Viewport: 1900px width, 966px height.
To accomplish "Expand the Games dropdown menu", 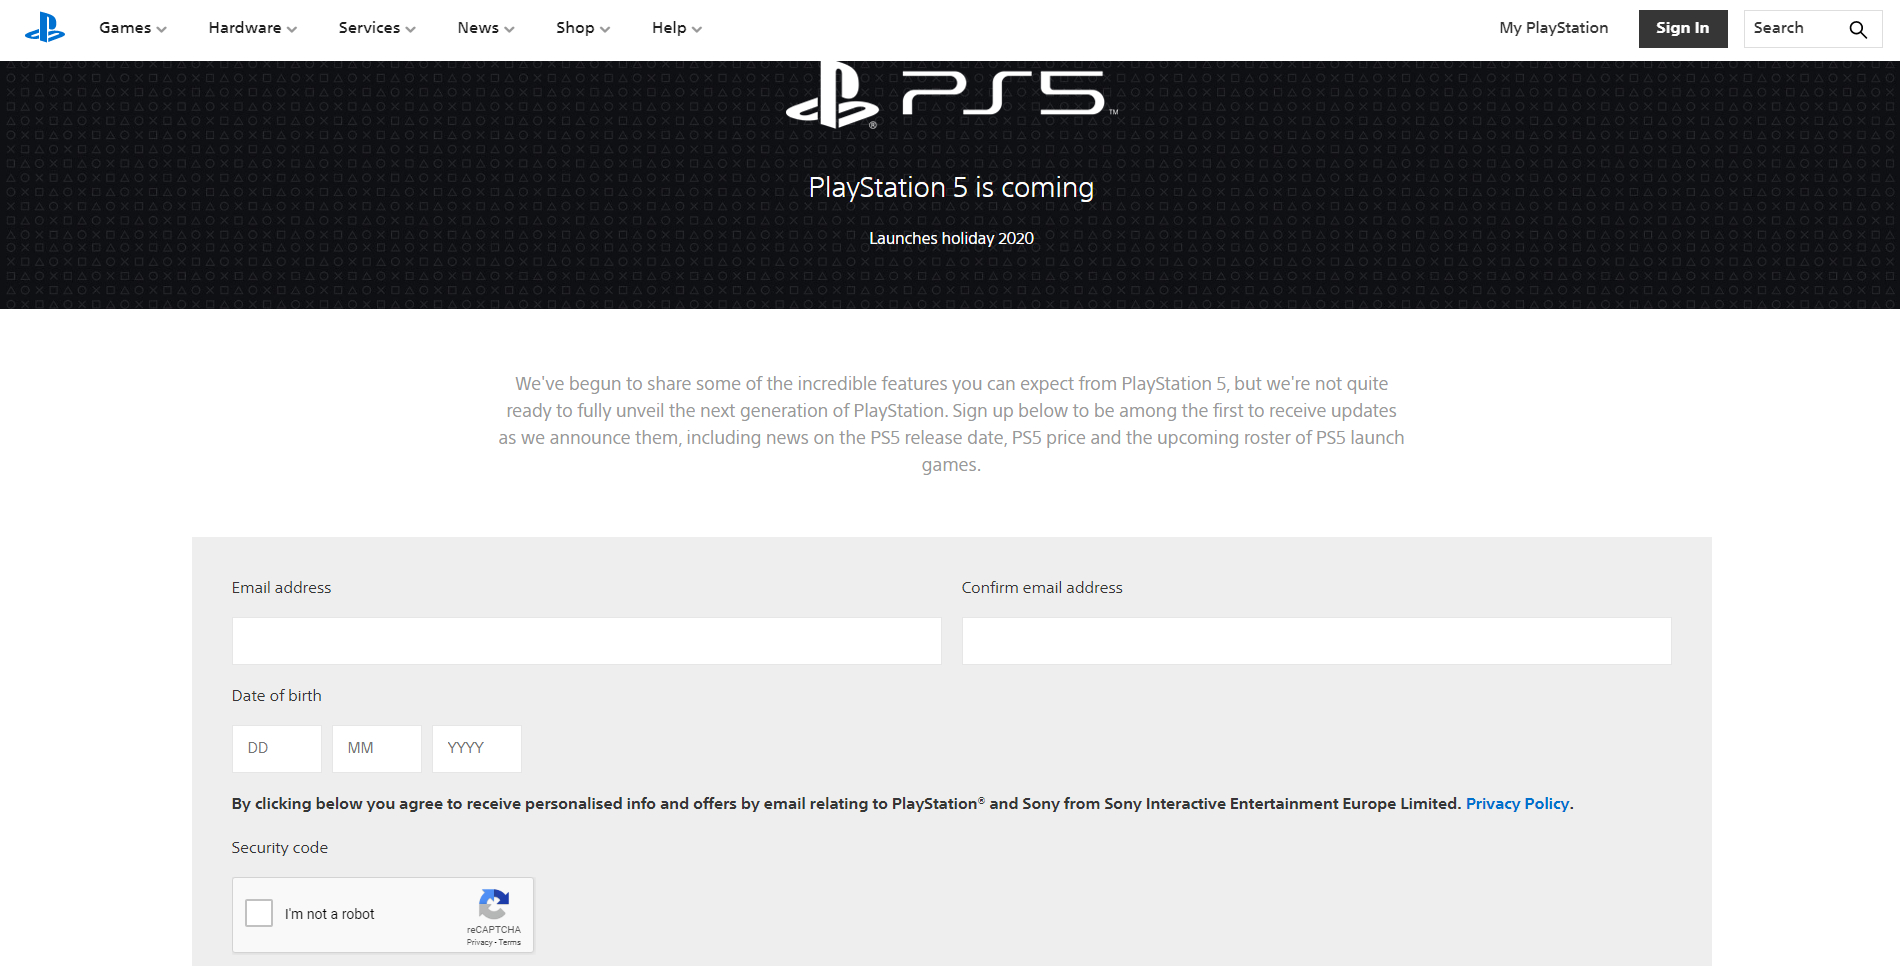I will (x=132, y=28).
